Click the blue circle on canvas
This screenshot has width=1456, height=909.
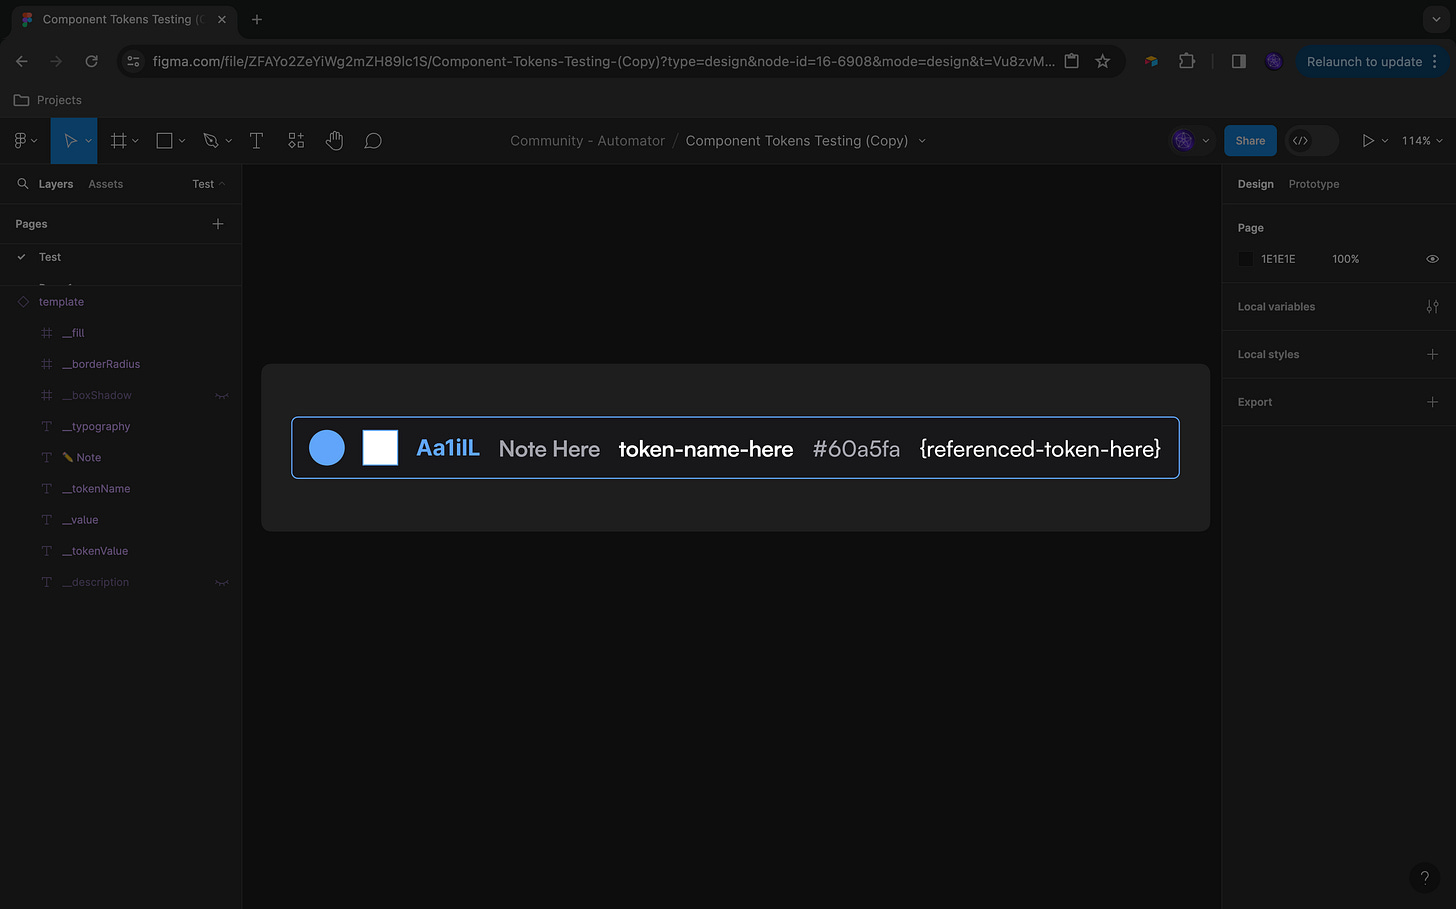[x=327, y=448]
